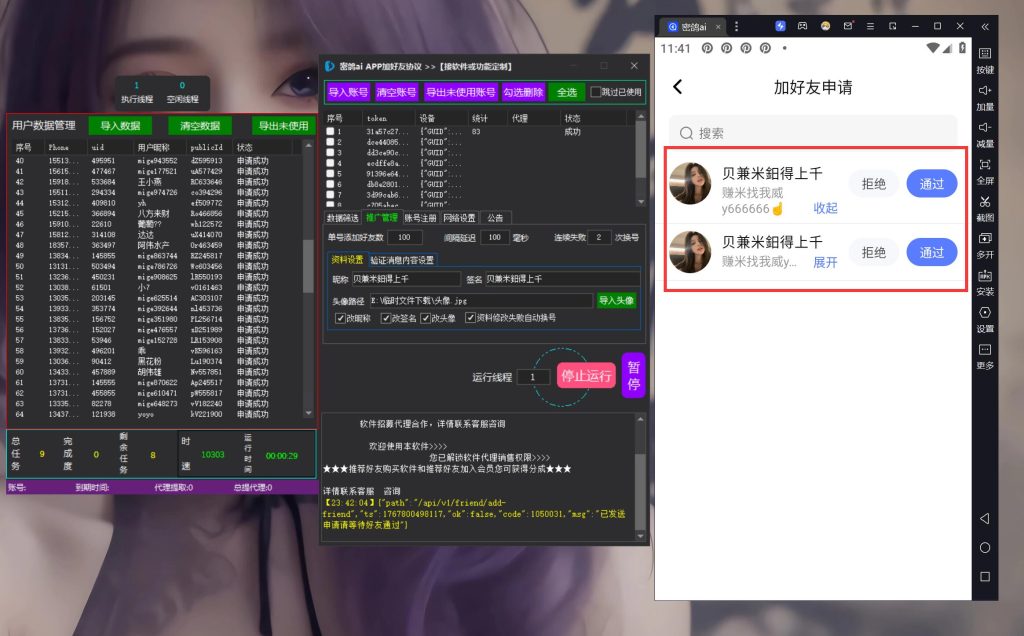Click the 搜索 search field
Screen dimensions: 1024x636
click(x=812, y=133)
